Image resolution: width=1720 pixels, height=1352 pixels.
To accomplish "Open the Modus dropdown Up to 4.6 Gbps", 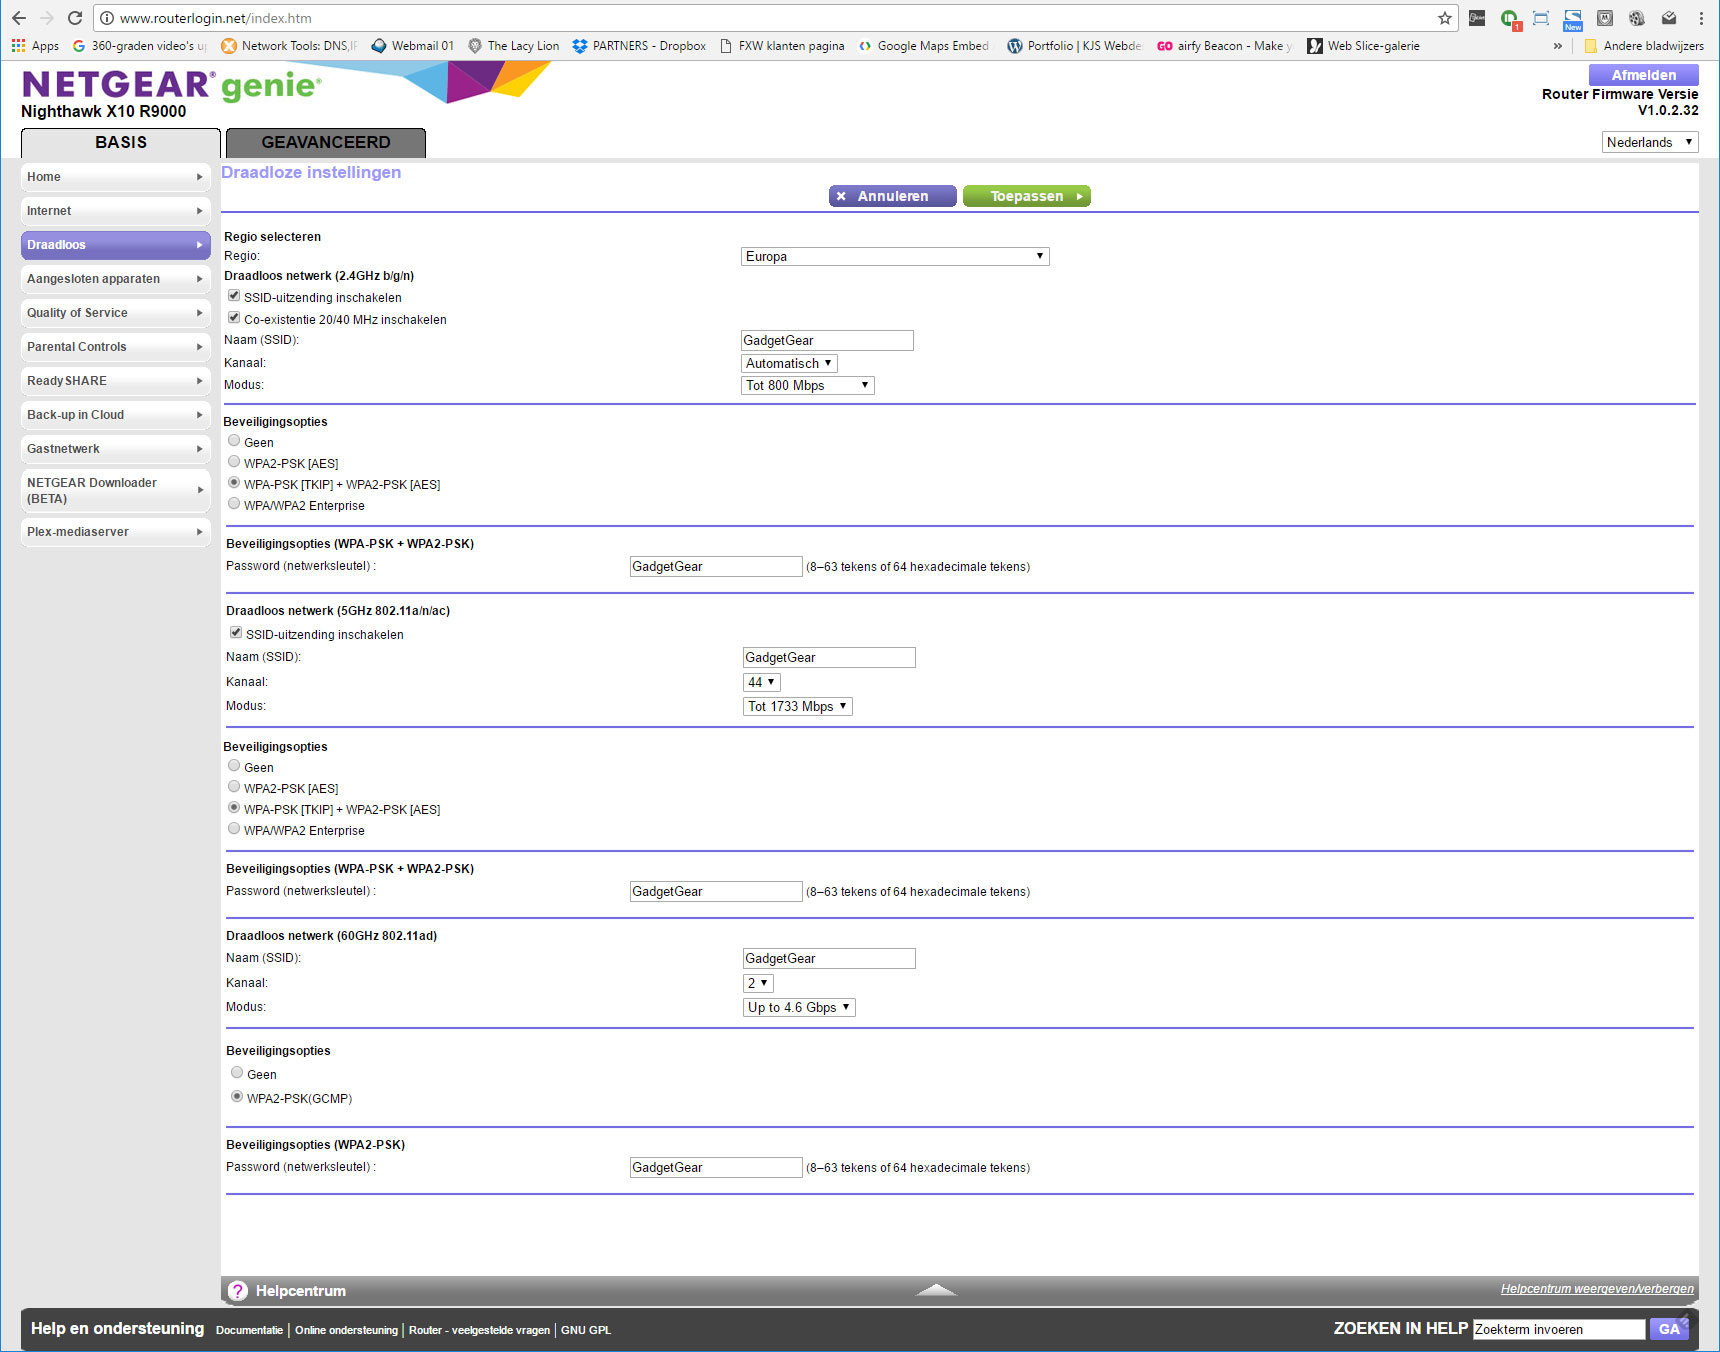I will [x=799, y=1007].
